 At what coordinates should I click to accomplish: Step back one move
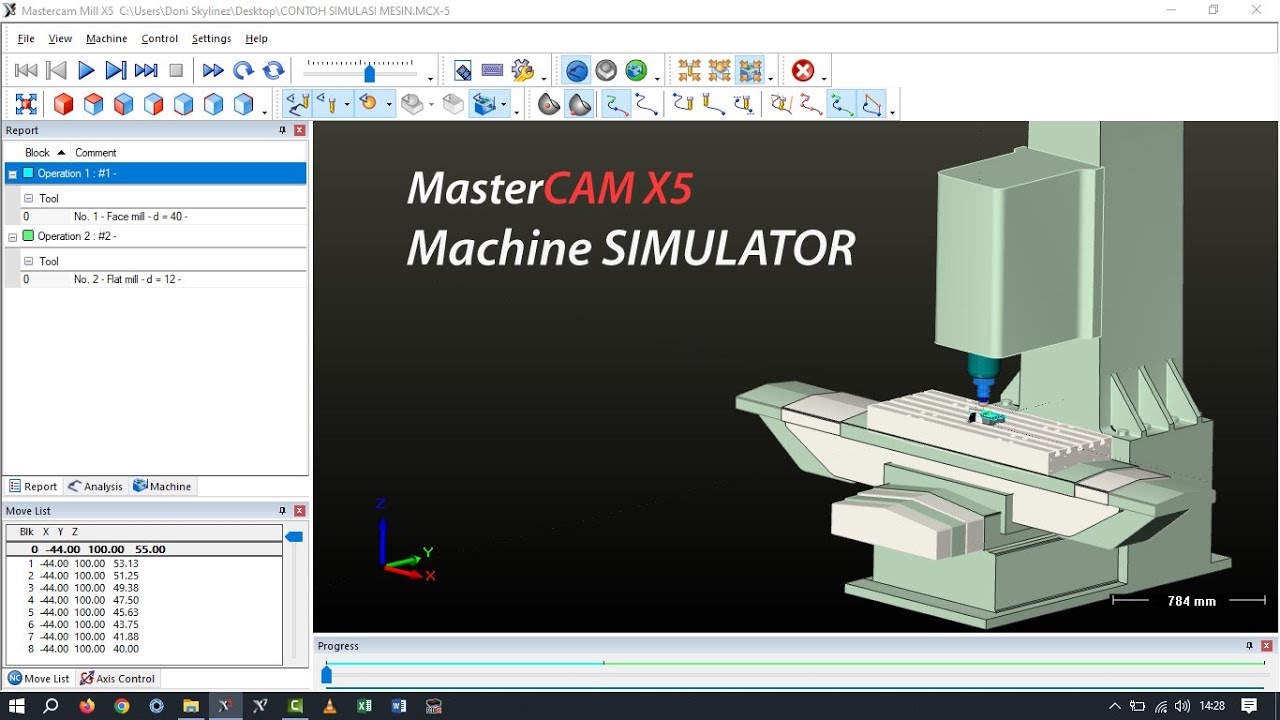click(56, 70)
